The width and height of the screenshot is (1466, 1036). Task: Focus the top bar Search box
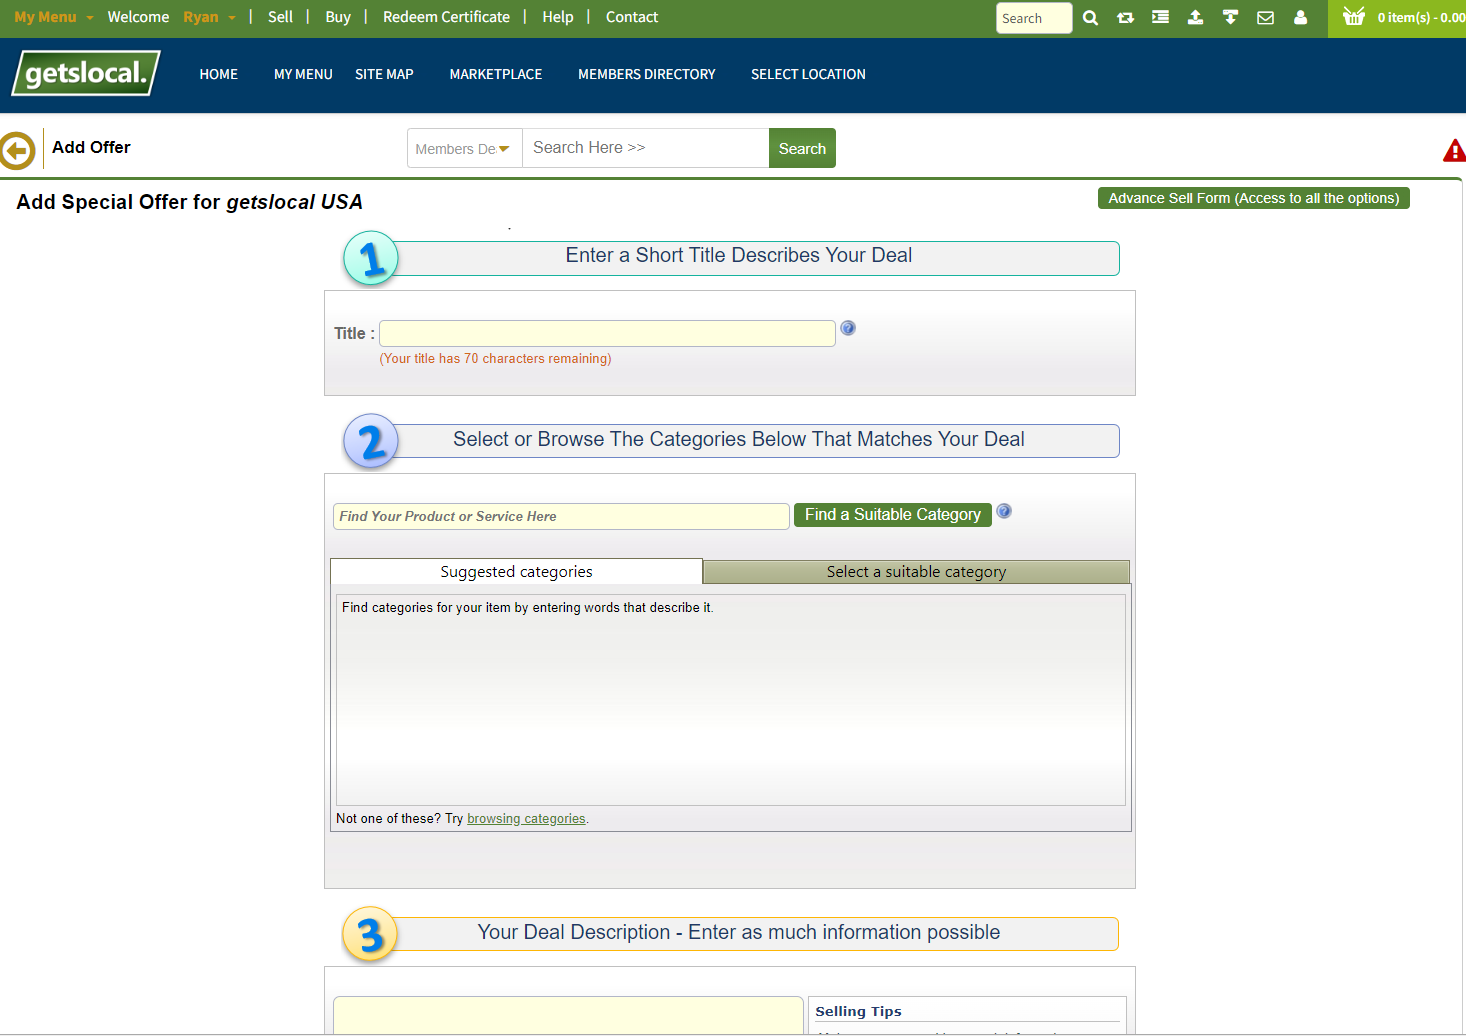coord(1034,18)
